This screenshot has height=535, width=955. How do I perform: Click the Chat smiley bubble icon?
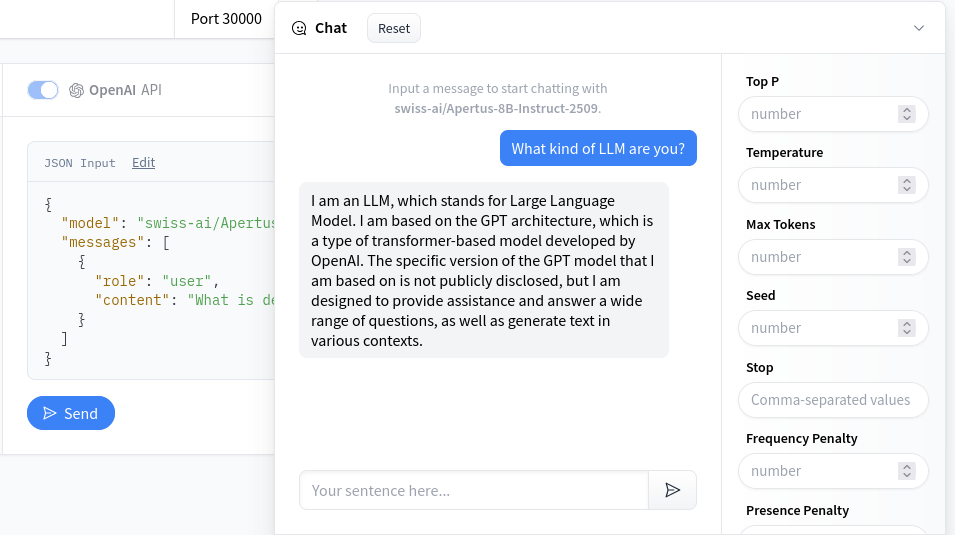coord(299,28)
